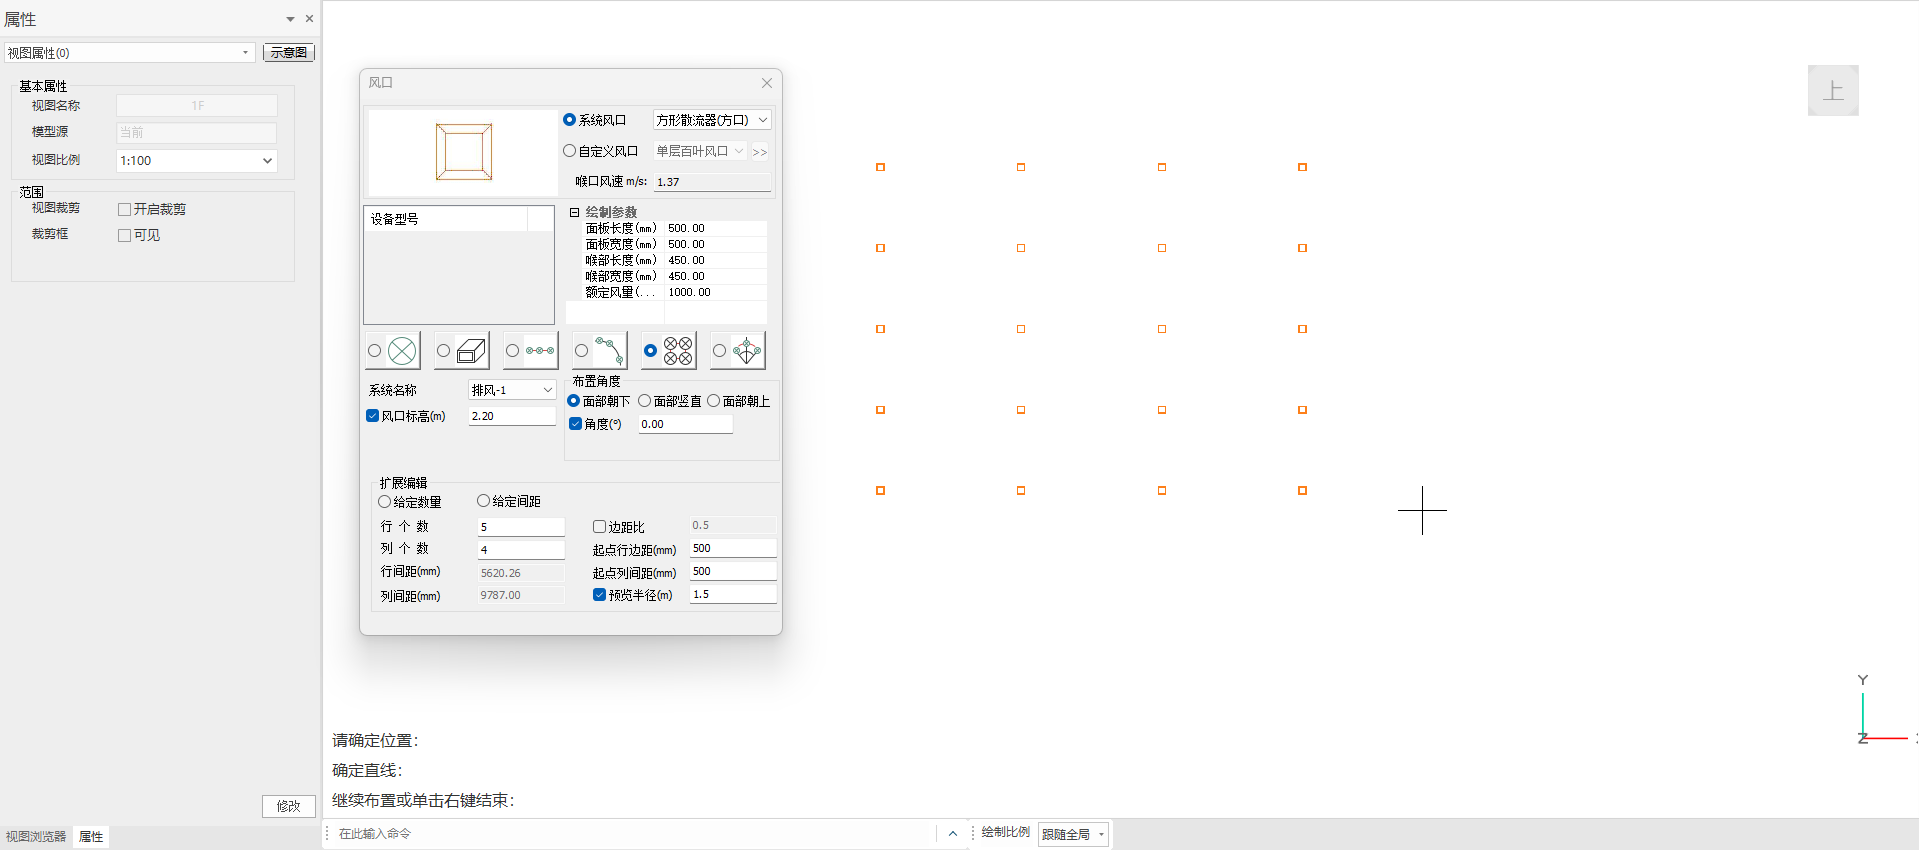Select the 给定间距 radio option
This screenshot has height=850, width=1919.
(484, 501)
